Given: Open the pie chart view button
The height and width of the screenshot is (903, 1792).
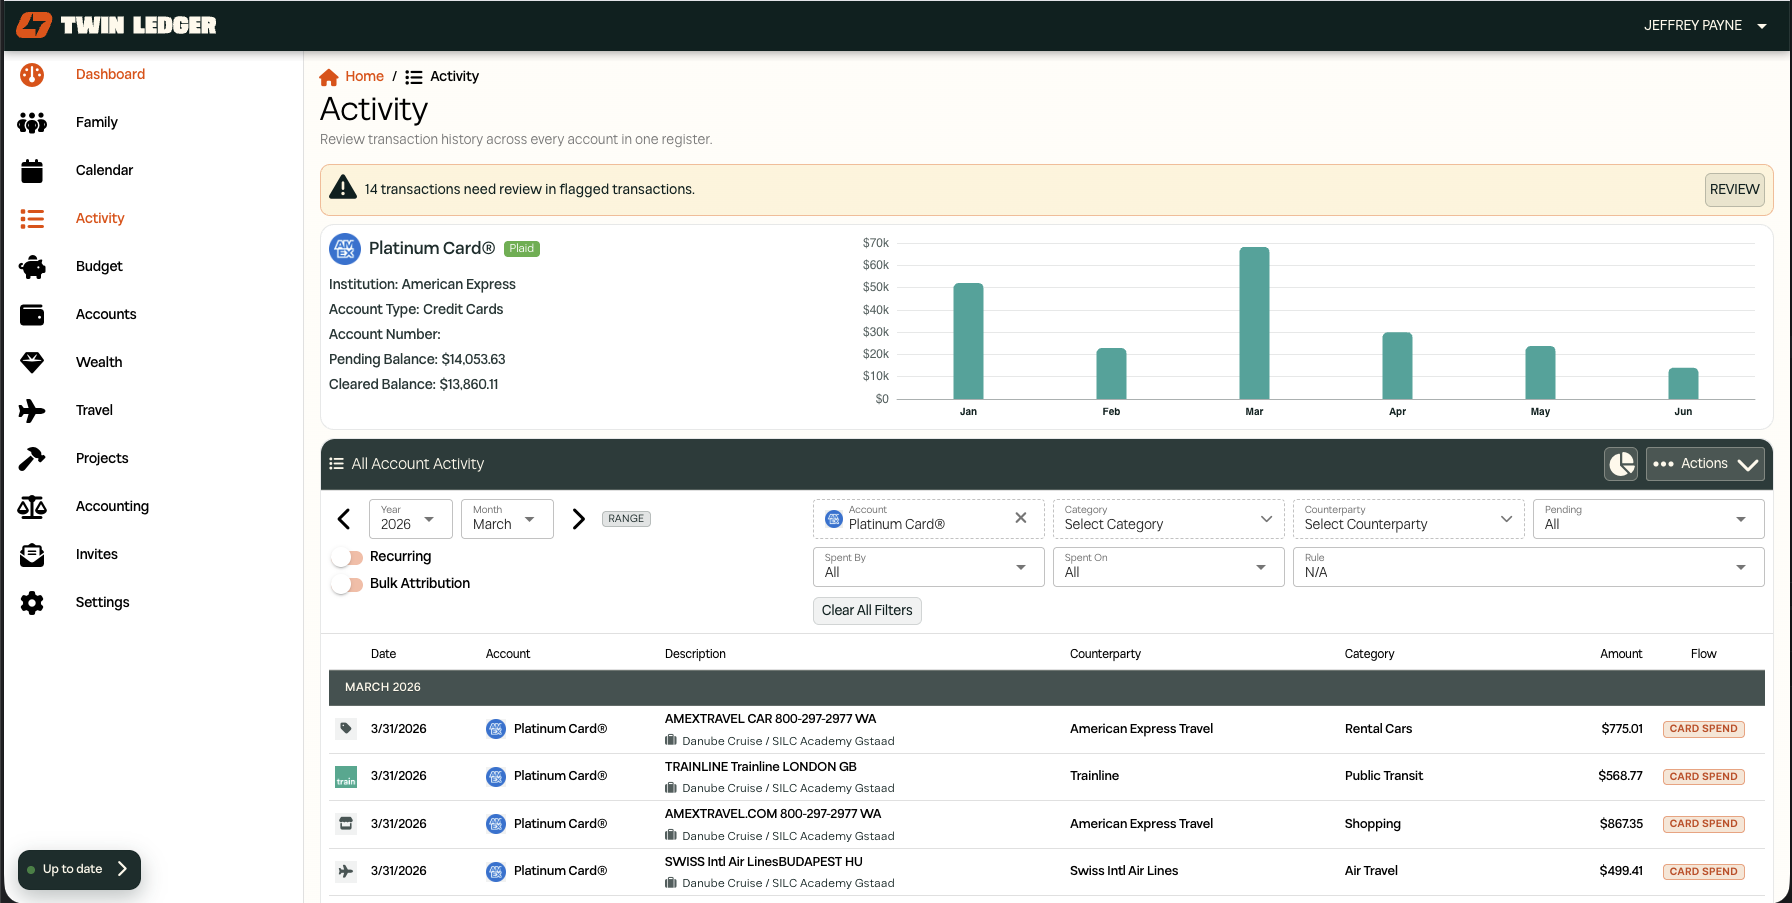Looking at the screenshot, I should [1621, 464].
